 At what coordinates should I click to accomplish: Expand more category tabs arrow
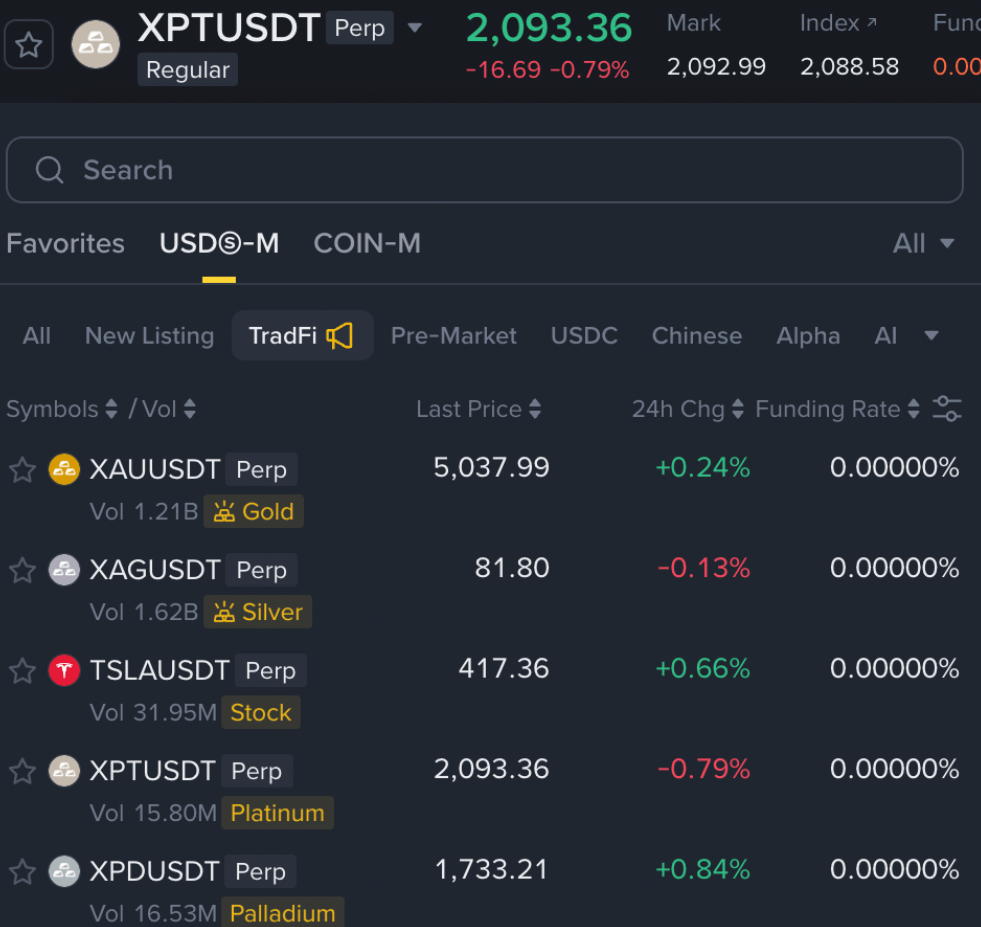click(931, 336)
